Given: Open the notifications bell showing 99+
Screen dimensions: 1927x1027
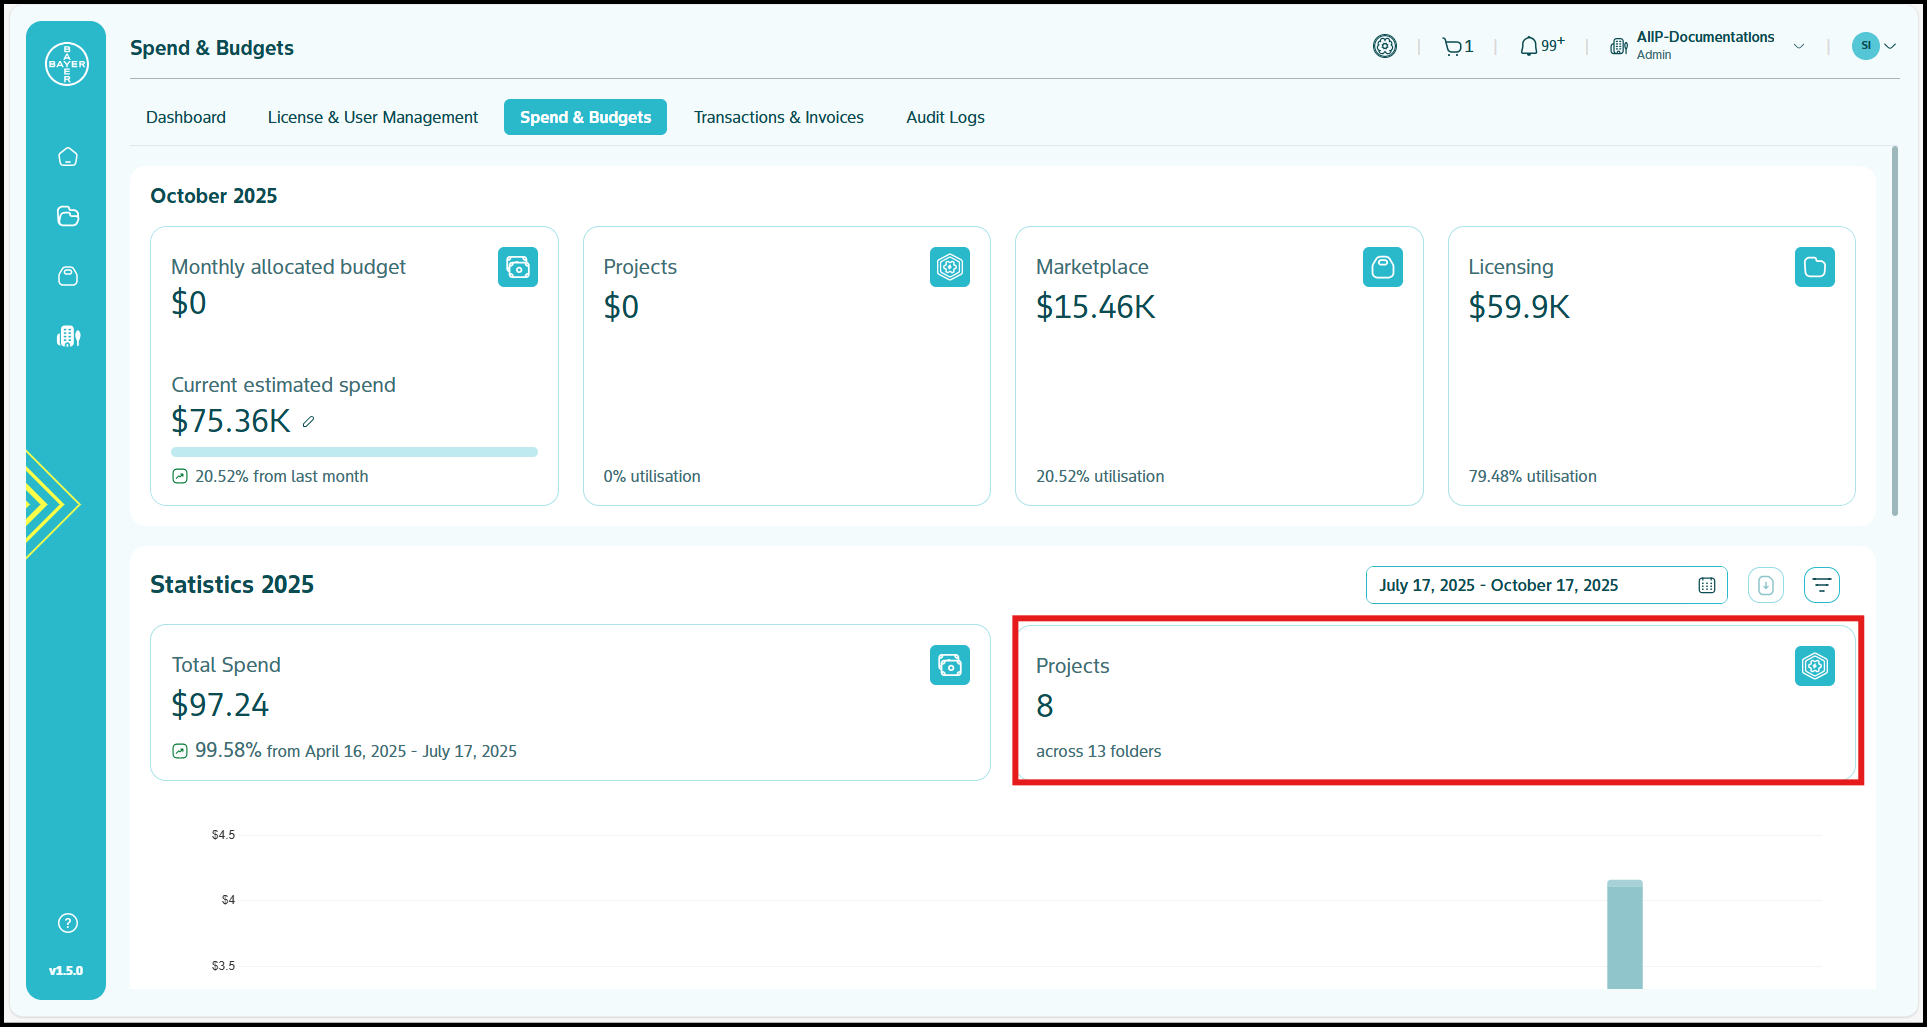Looking at the screenshot, I should [1540, 47].
